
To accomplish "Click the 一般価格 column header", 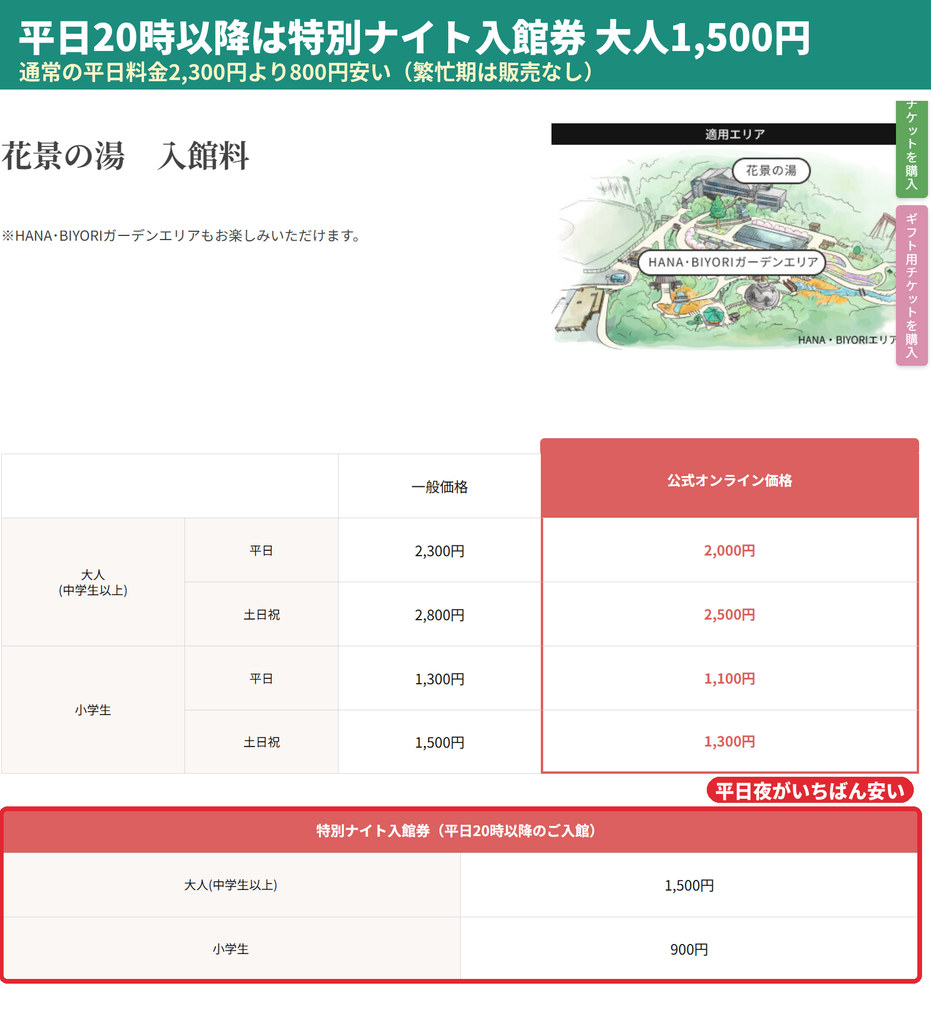I will [439, 487].
